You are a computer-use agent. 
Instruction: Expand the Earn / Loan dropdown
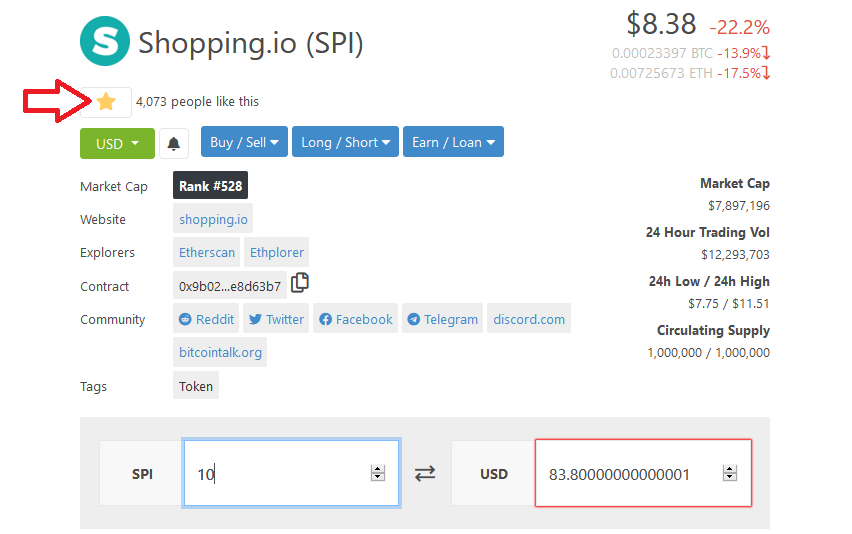pos(453,142)
